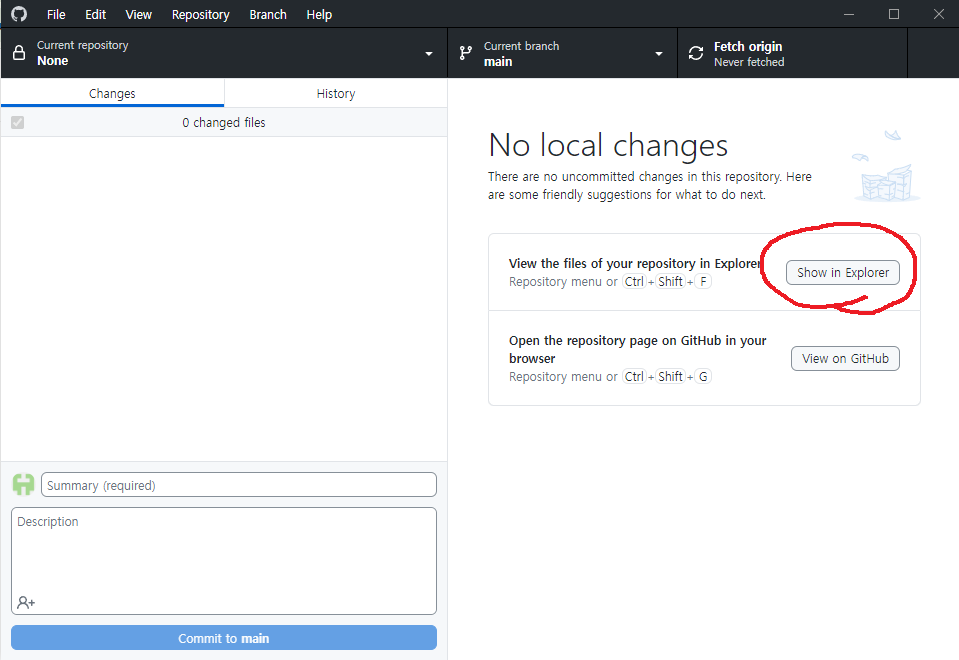
Task: Click the branch icon beside Current branch
Action: [x=466, y=53]
